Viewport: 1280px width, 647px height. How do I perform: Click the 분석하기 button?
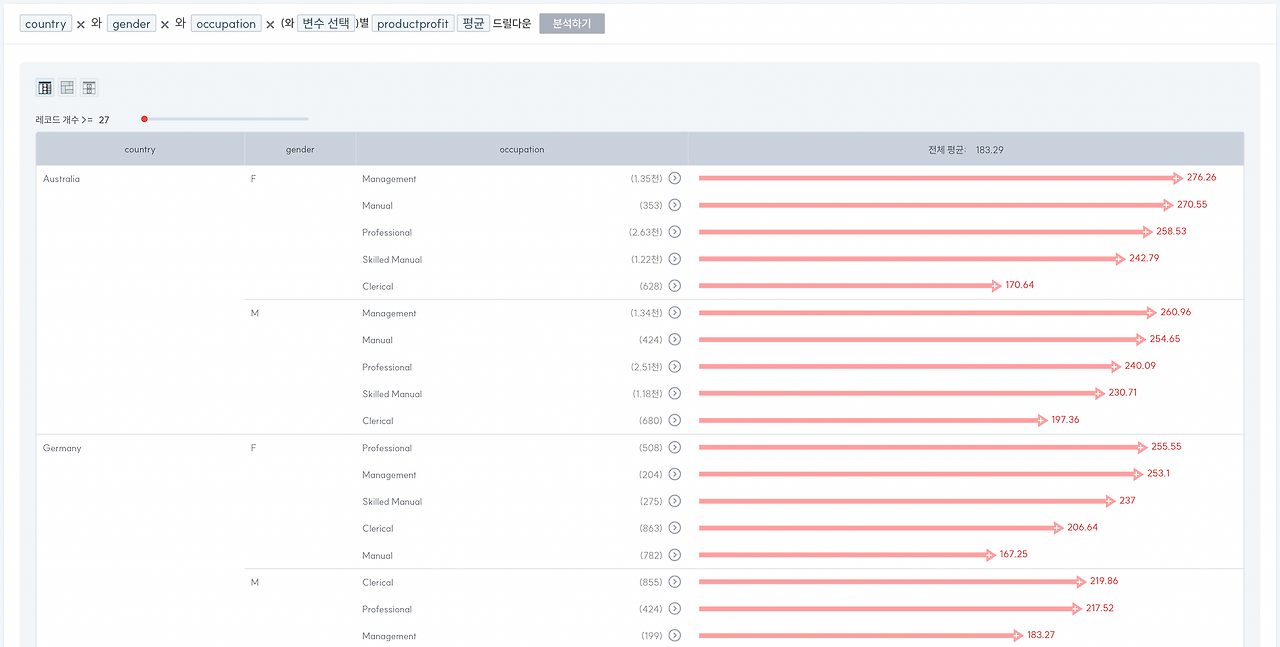click(572, 23)
